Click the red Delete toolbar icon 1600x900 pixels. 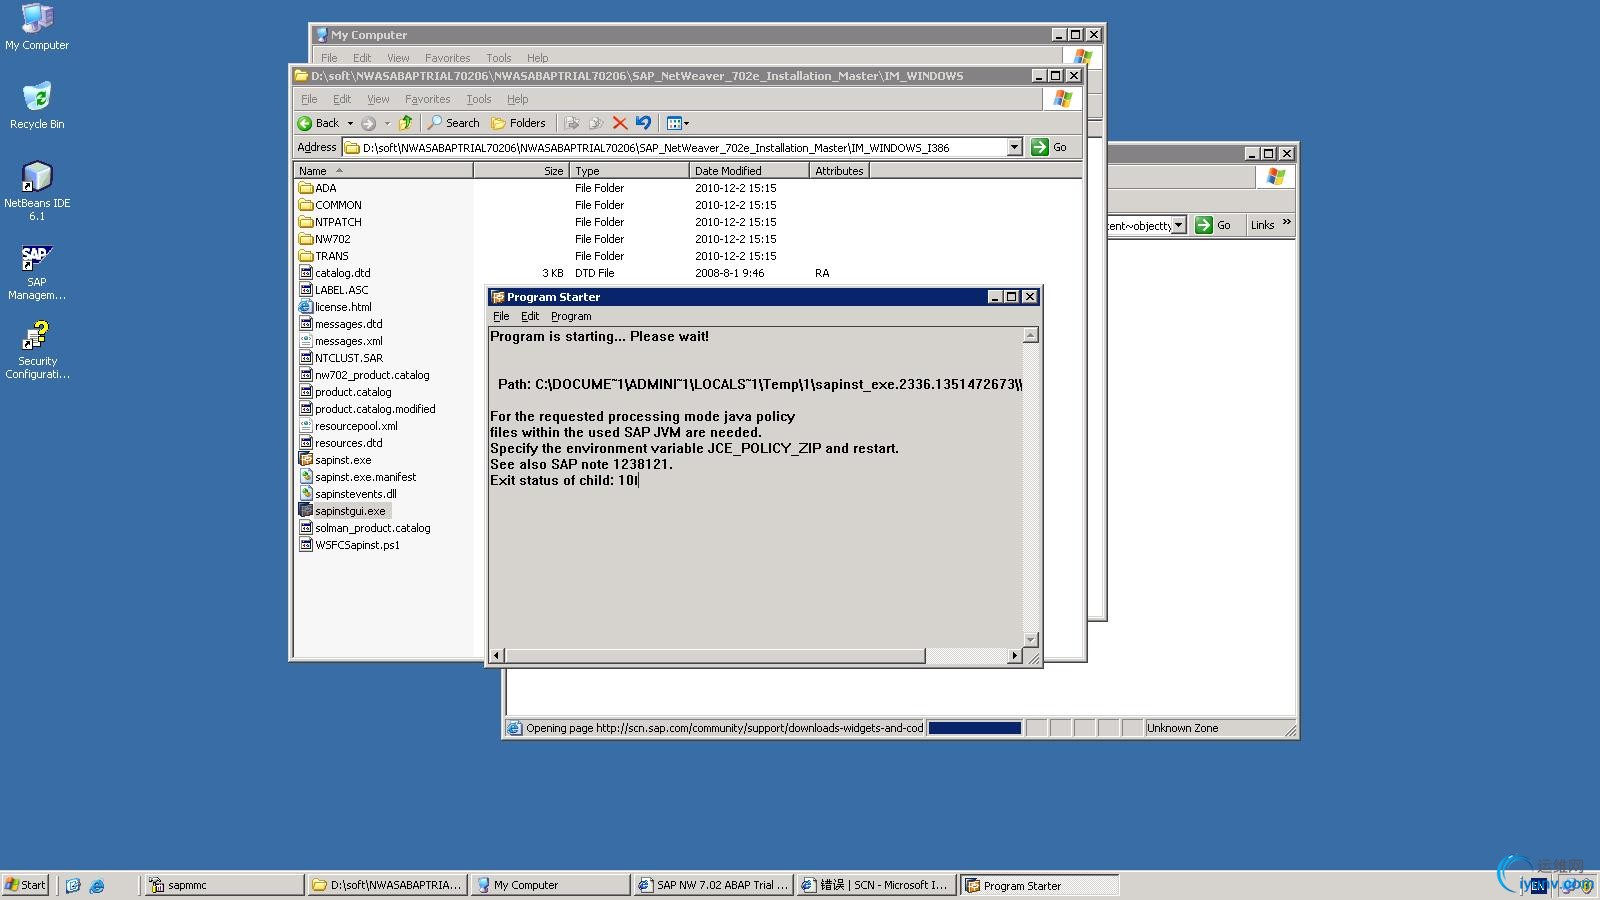[620, 123]
